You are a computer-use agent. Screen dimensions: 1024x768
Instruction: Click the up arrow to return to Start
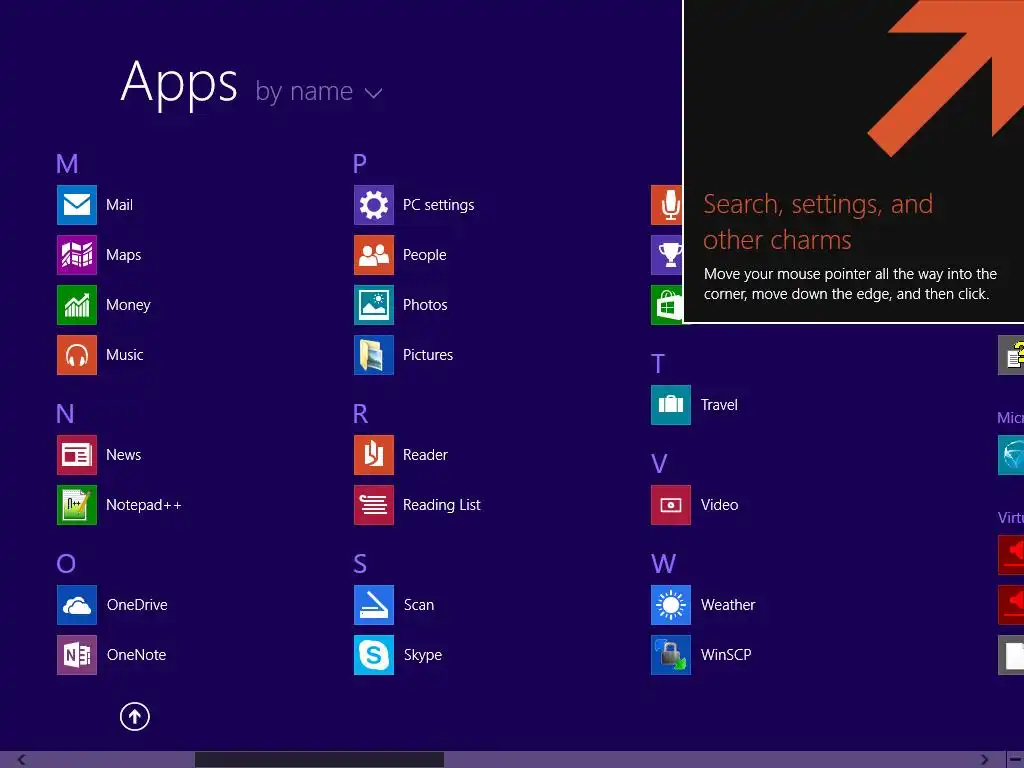(x=135, y=716)
